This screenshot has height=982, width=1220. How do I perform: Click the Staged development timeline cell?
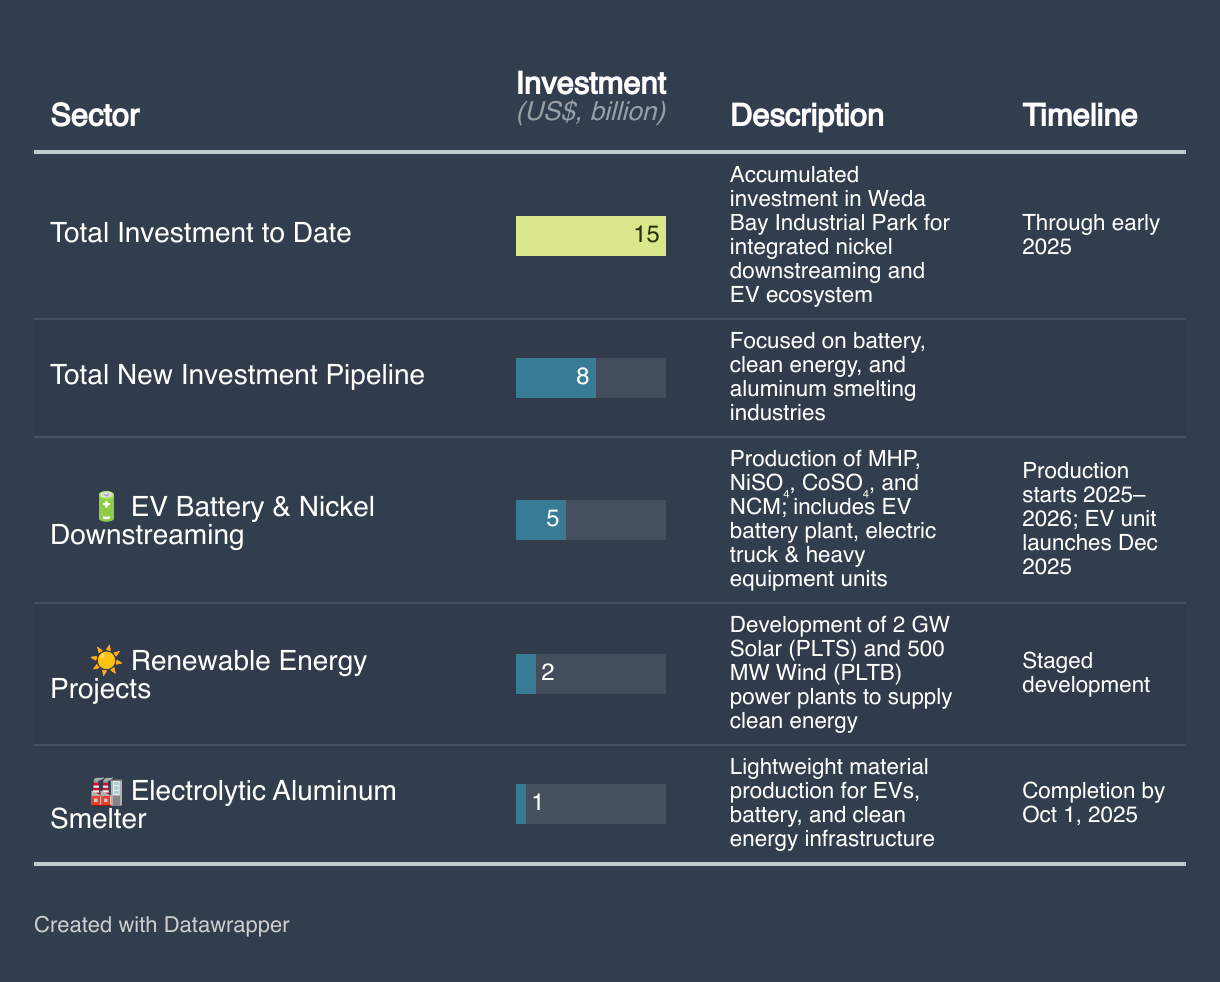click(1086, 673)
